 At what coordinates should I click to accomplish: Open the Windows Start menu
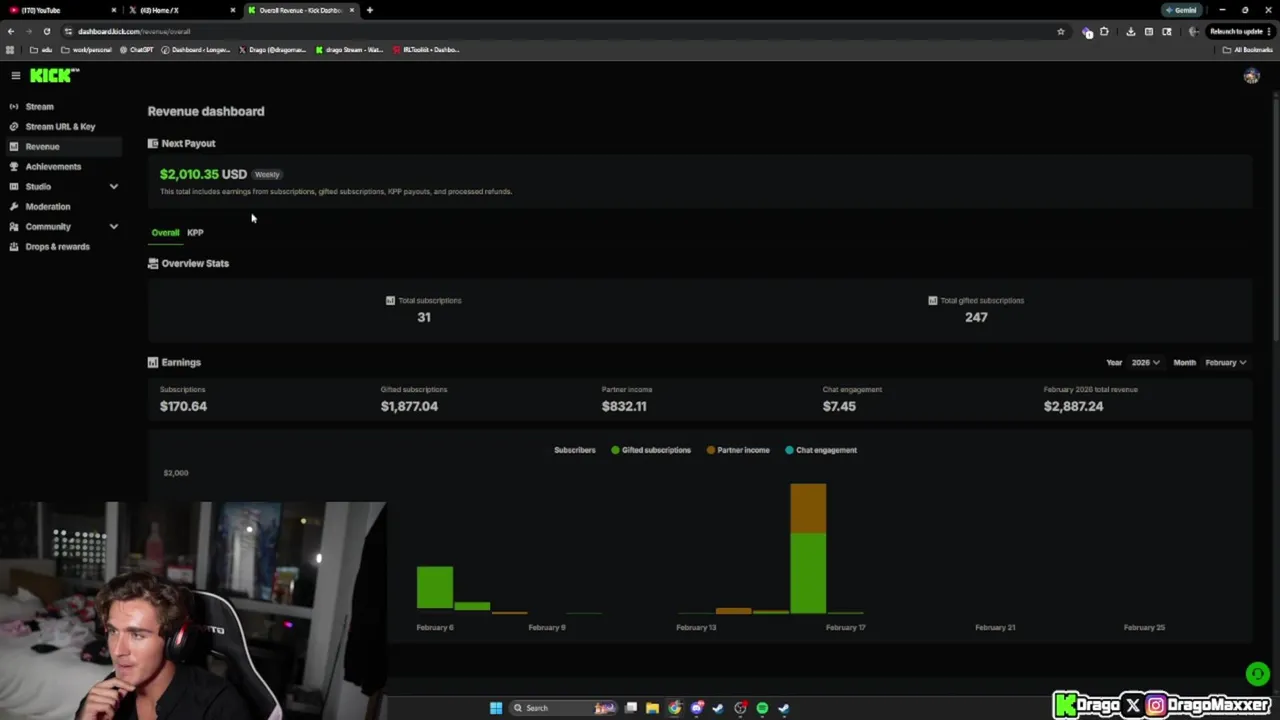(x=496, y=708)
